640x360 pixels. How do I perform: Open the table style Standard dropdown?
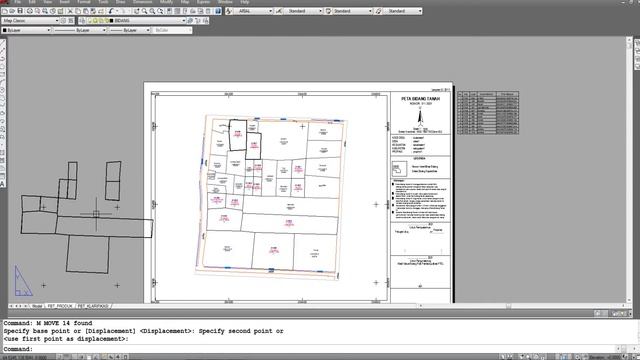352,11
